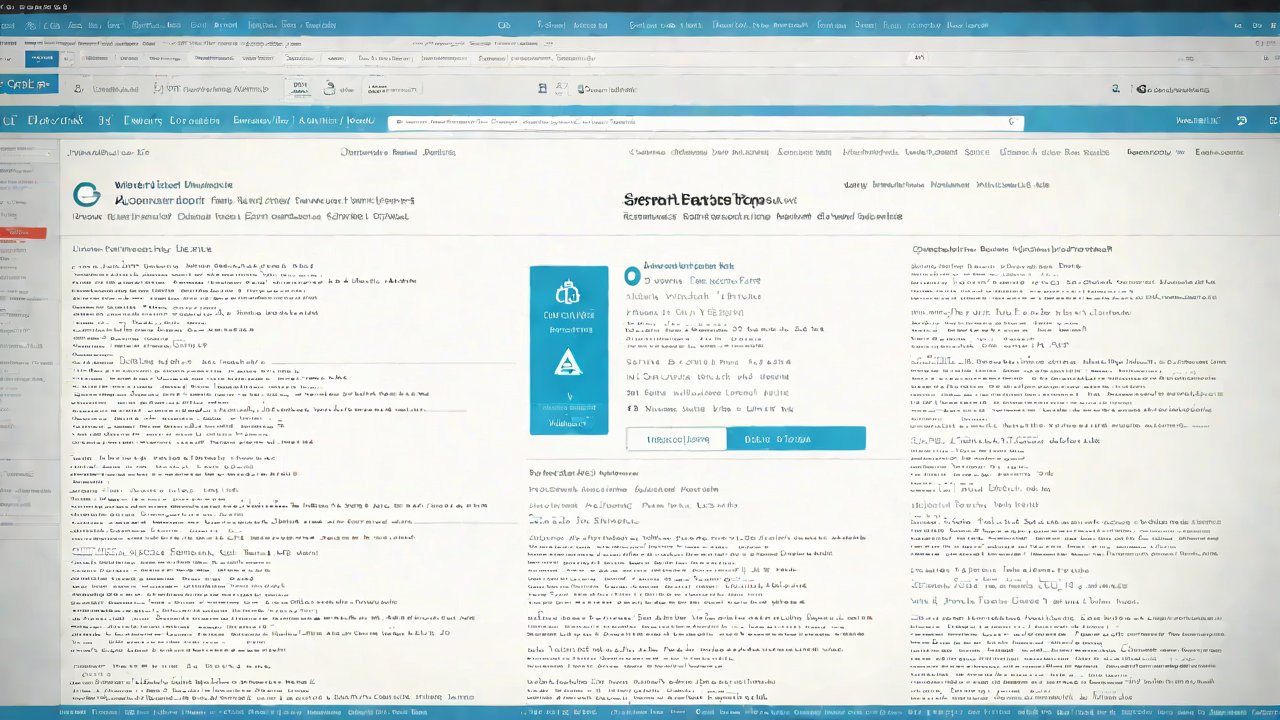1280x720 pixels.
Task: Select the blue ring radio button next to the card
Action: (x=631, y=275)
